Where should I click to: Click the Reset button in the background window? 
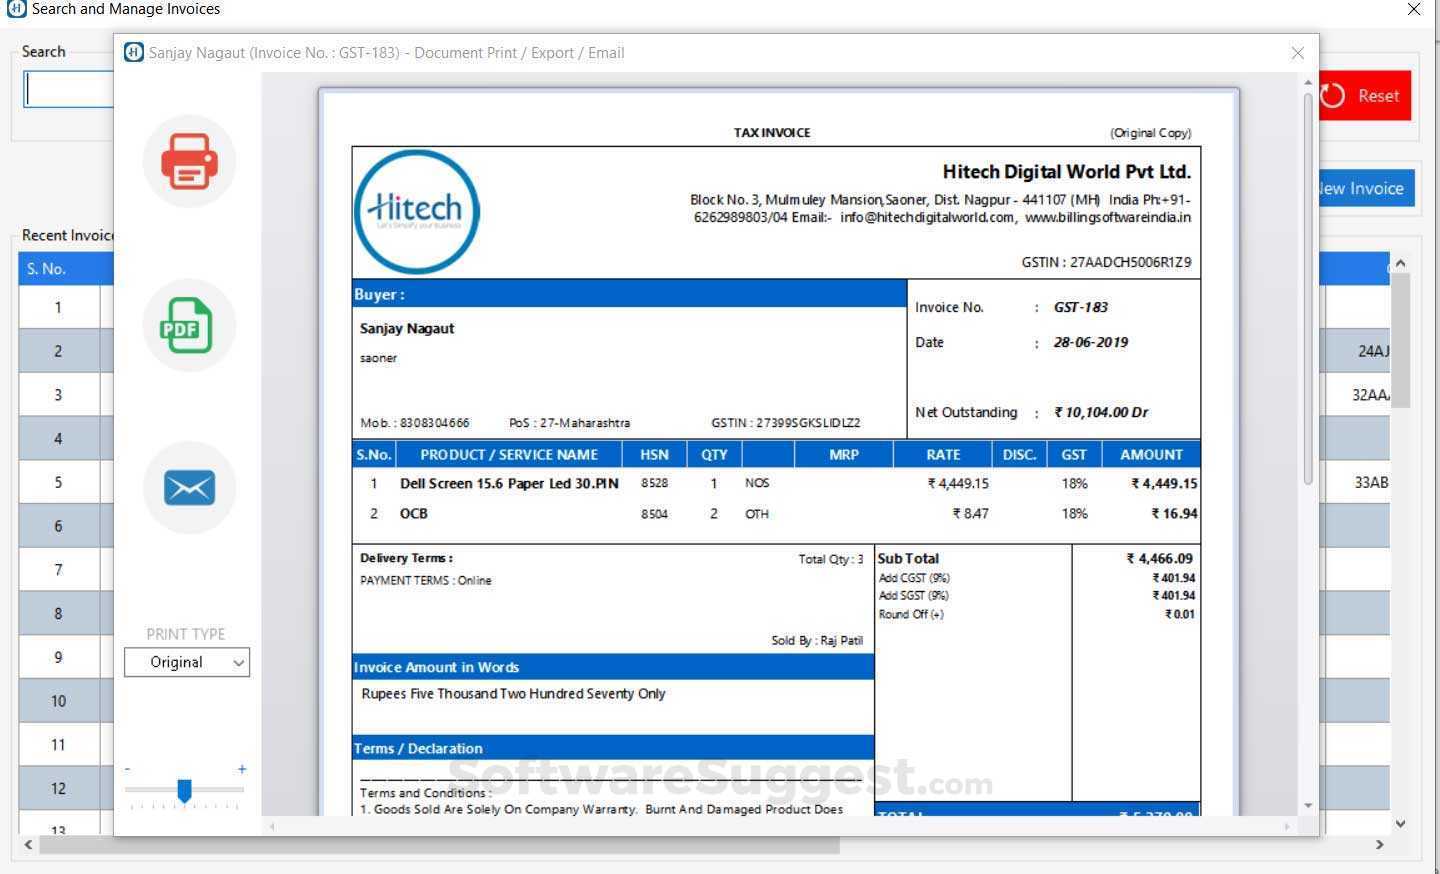1364,96
